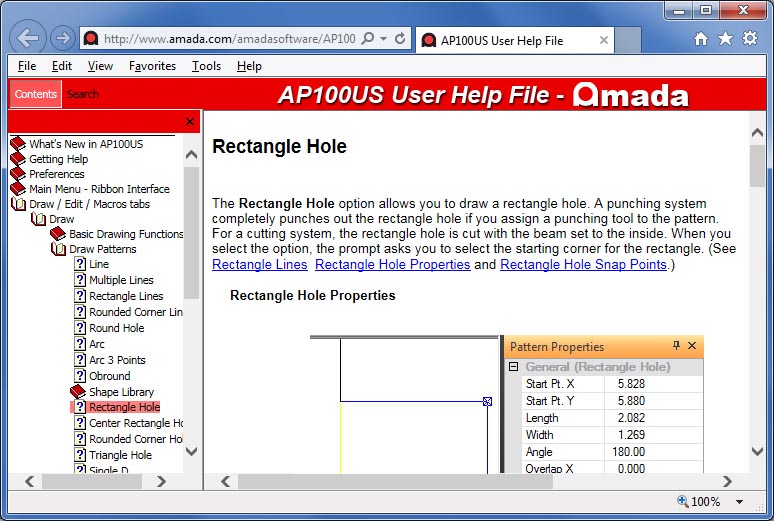This screenshot has width=774, height=521.
Task: Open the Obround topic
Action: tap(110, 376)
